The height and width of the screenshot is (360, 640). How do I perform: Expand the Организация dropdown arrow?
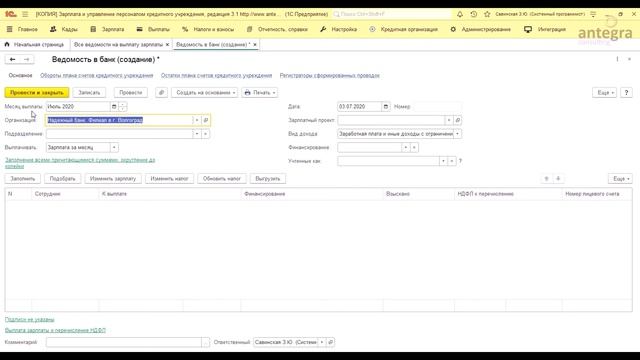point(197,120)
